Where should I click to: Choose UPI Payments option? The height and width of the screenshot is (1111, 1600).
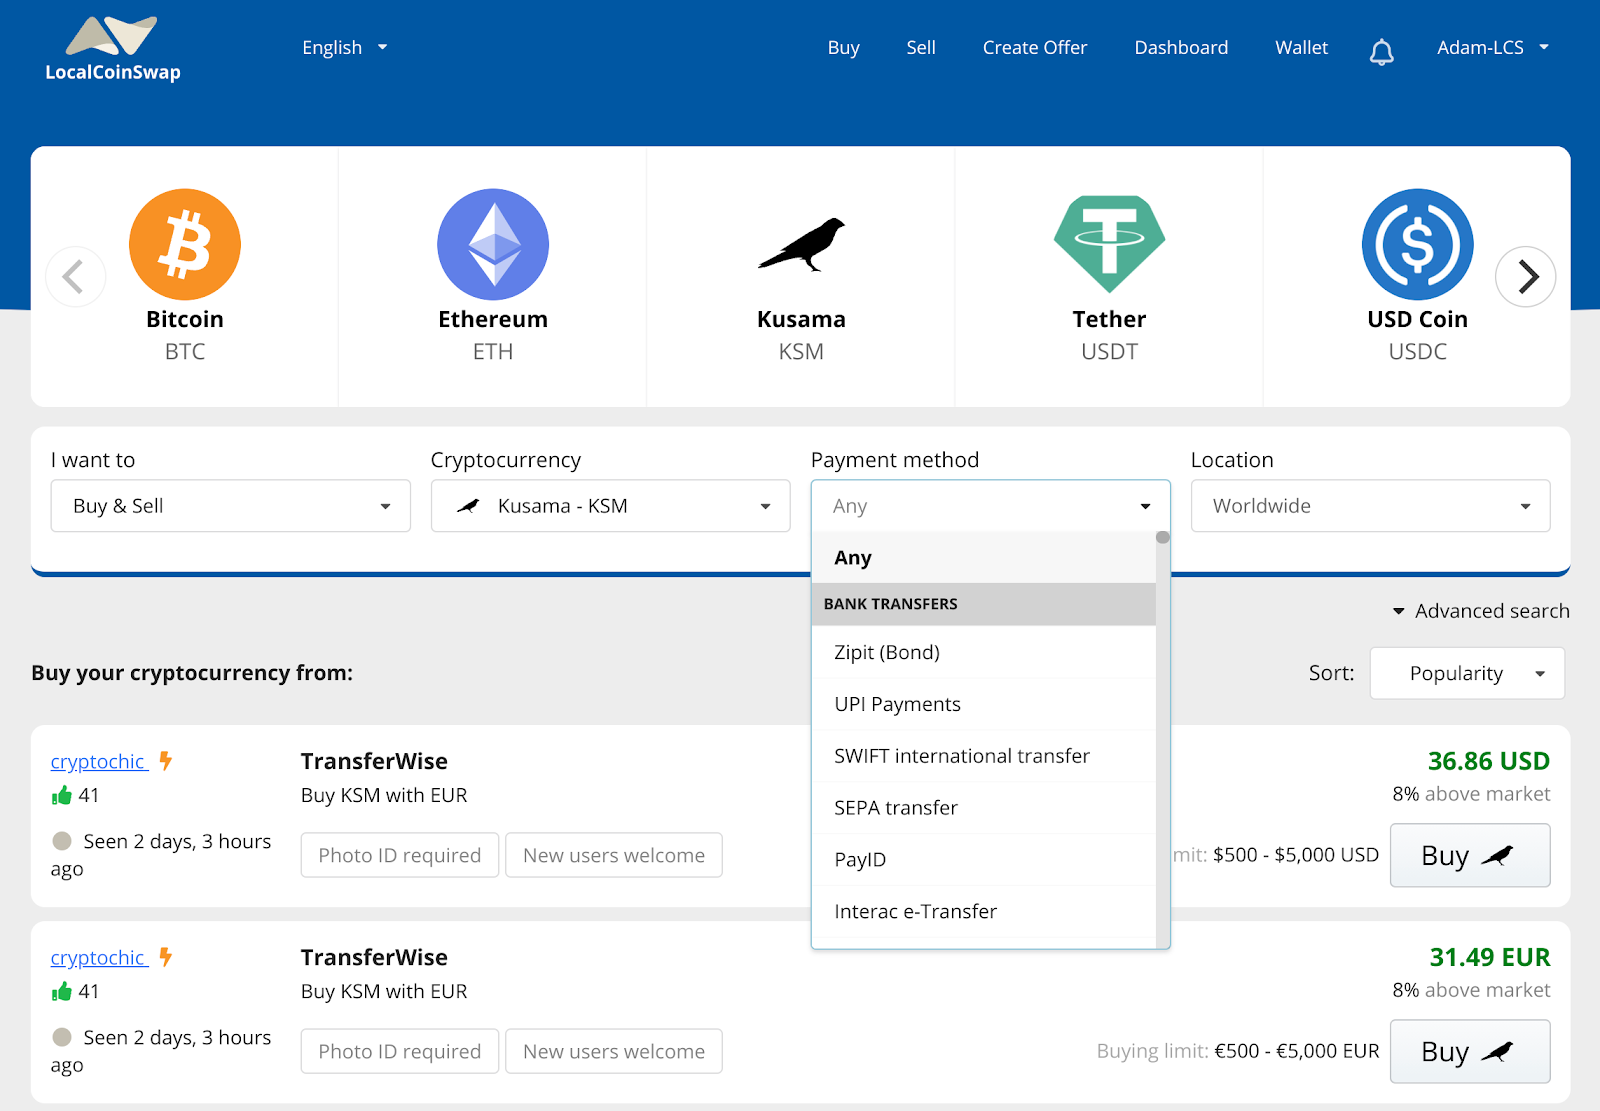point(984,704)
